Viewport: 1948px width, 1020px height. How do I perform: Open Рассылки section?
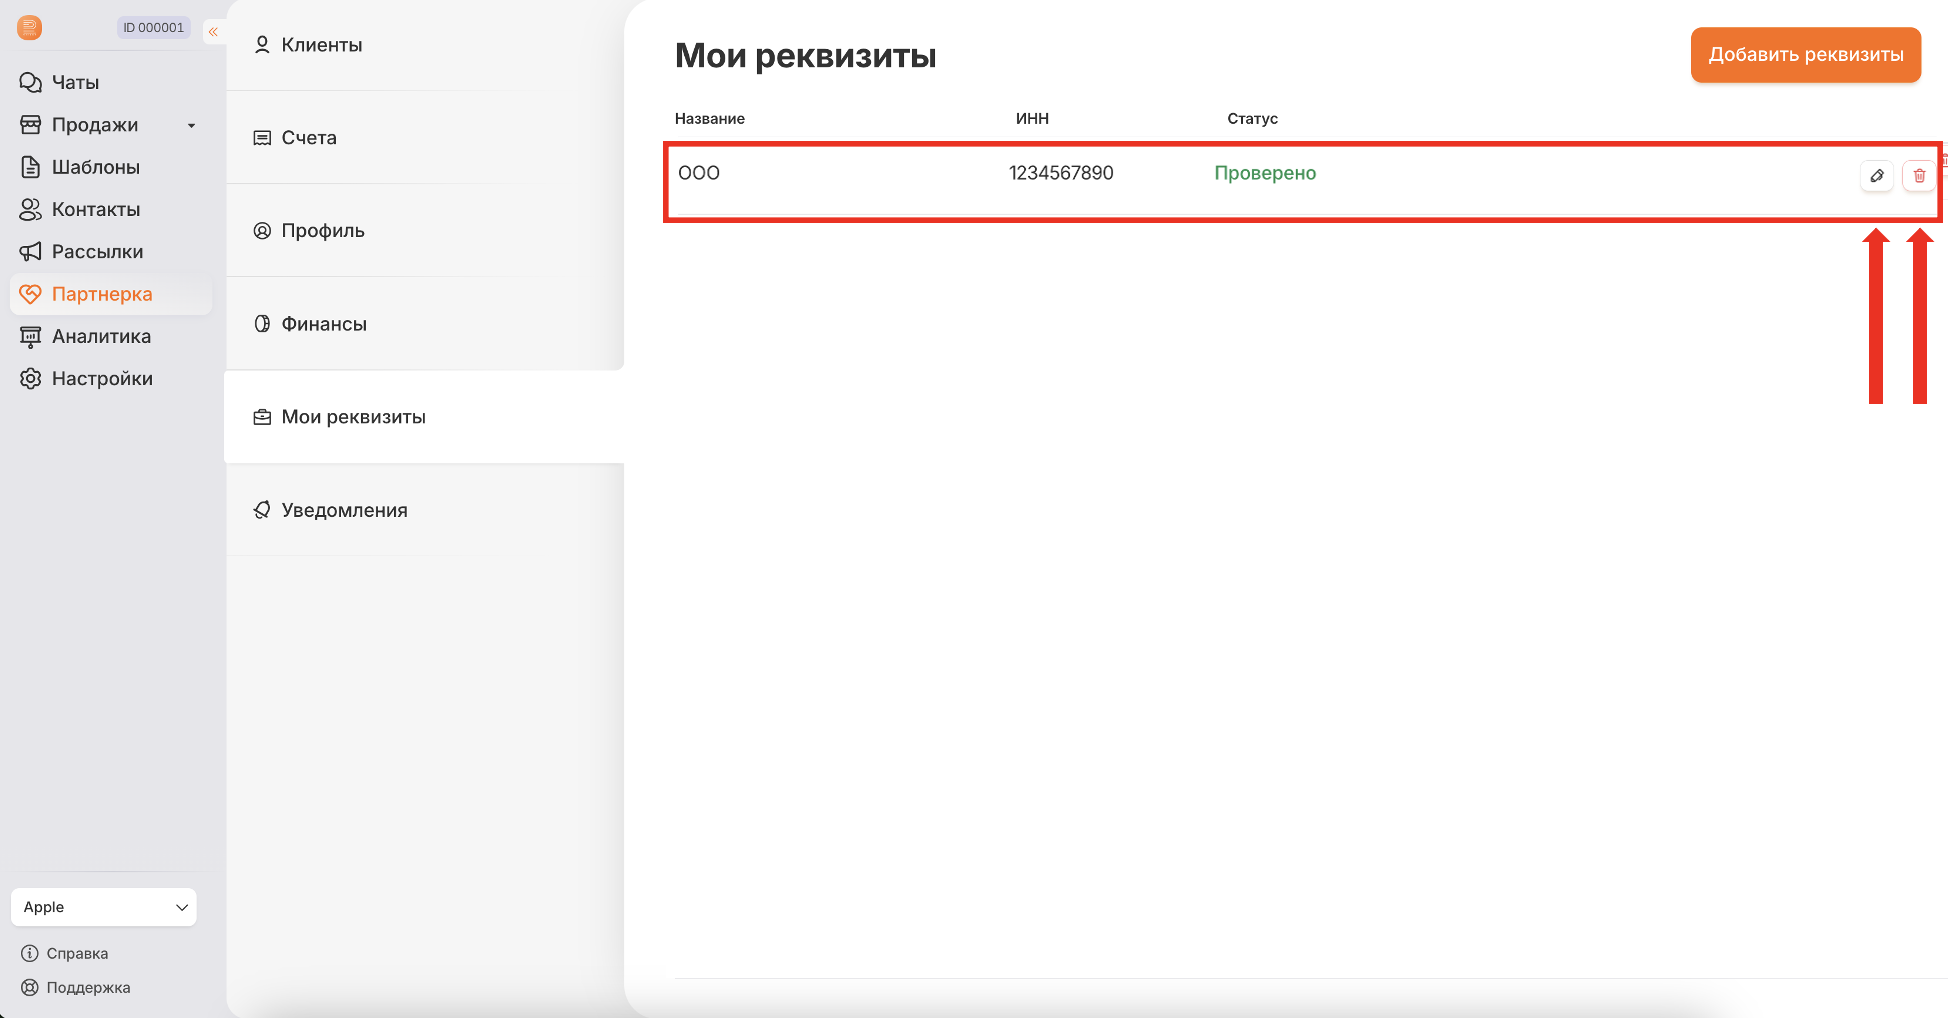[97, 252]
